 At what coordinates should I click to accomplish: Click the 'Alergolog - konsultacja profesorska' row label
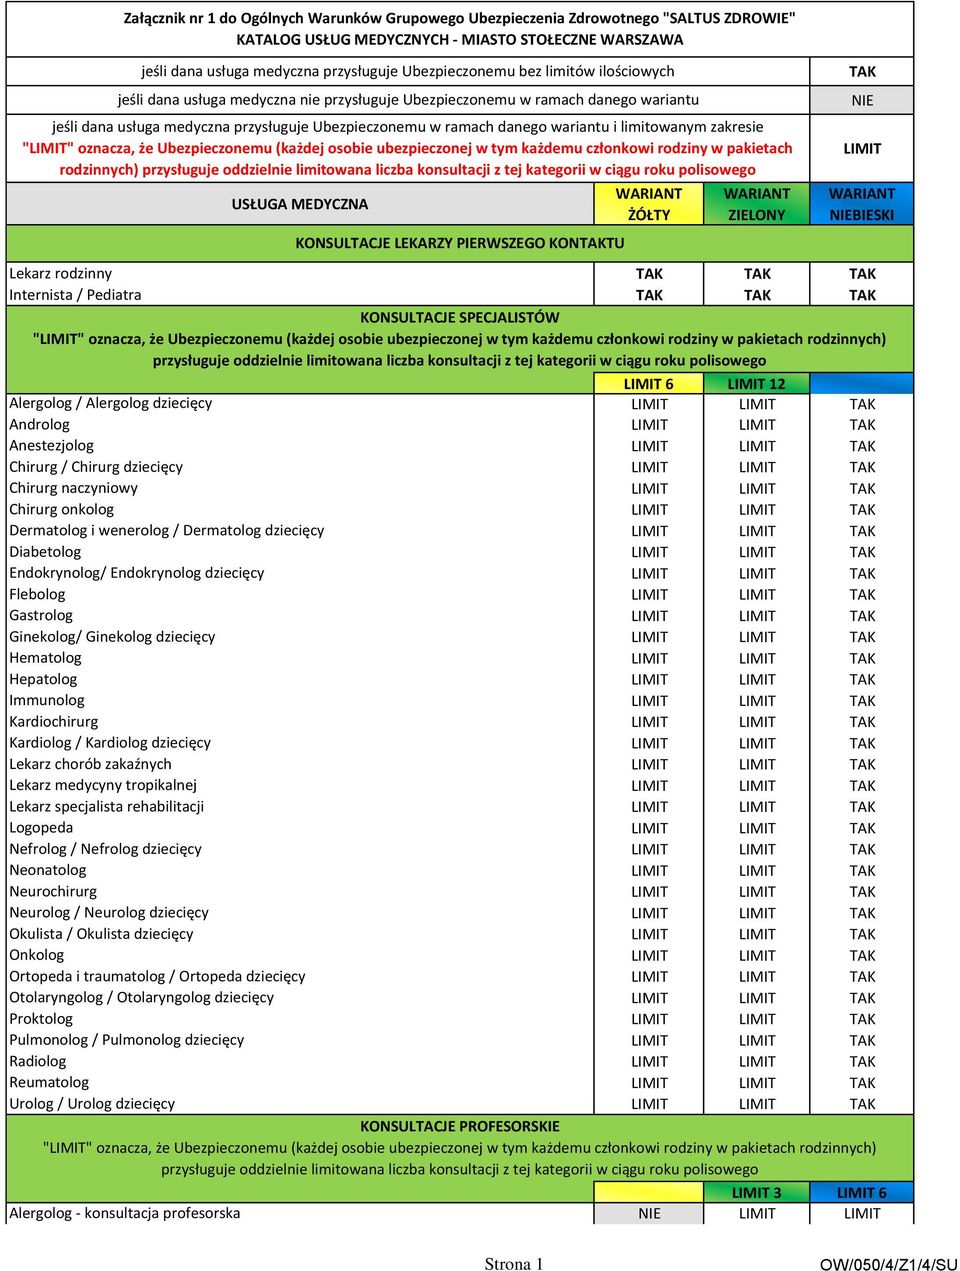(x=125, y=1213)
